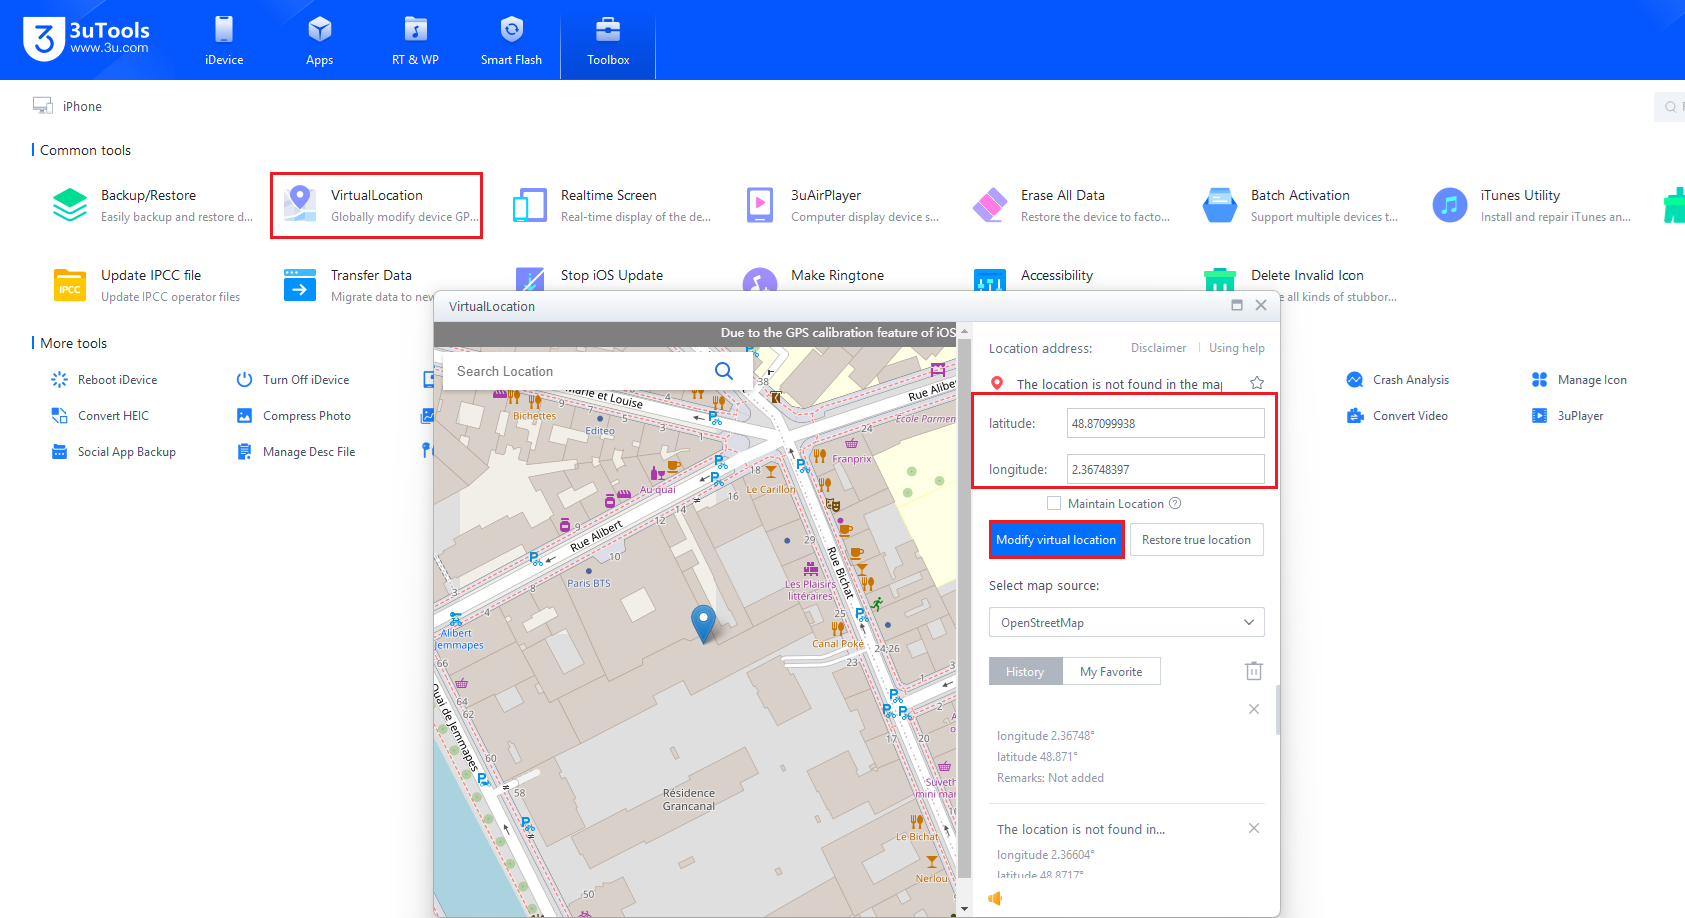
Task: Open the Batch Activation tool
Action: click(1220, 205)
